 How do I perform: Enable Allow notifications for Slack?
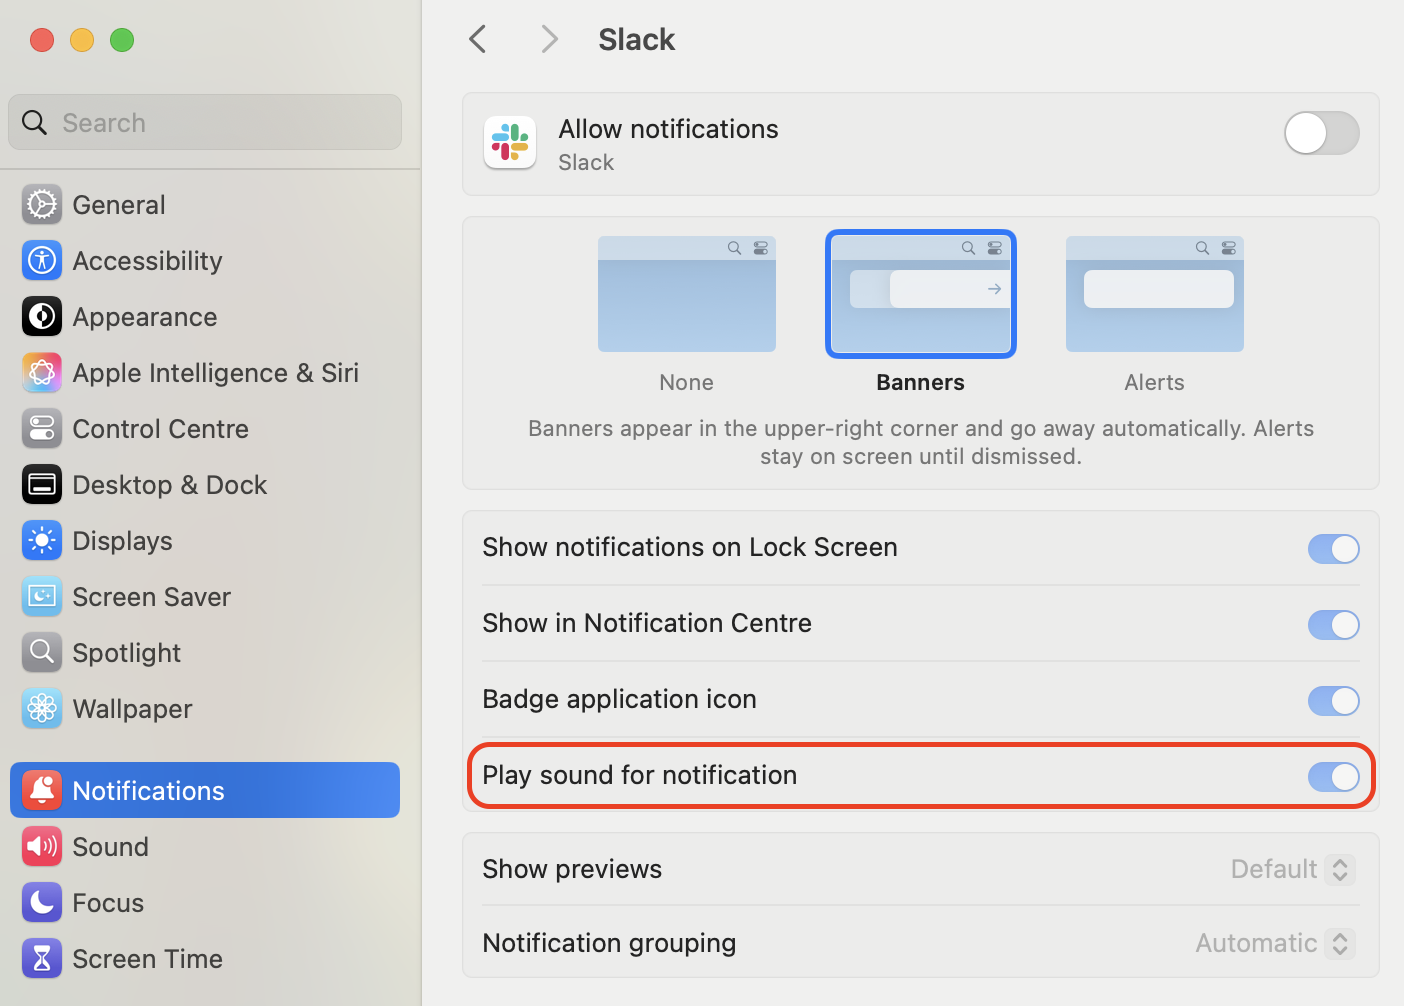(x=1322, y=133)
